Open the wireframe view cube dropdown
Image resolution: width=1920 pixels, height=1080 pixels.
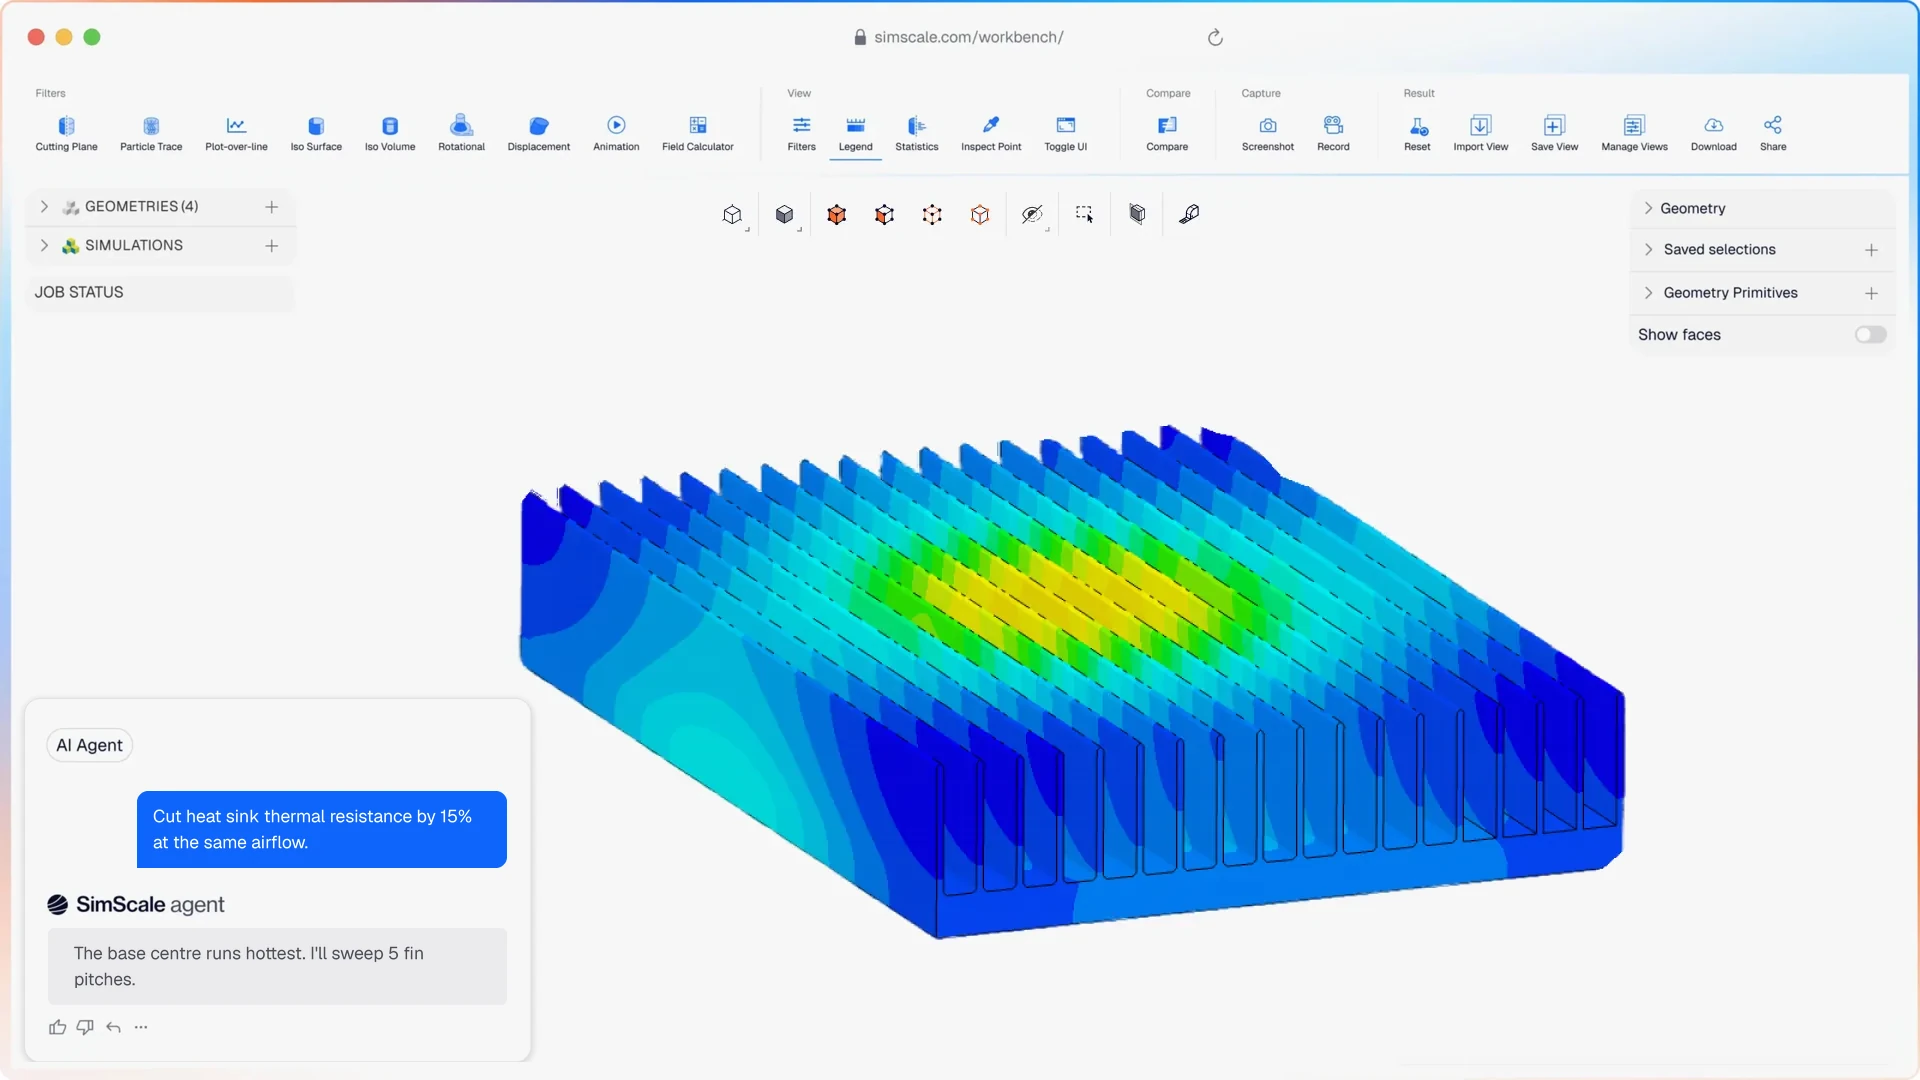734,215
